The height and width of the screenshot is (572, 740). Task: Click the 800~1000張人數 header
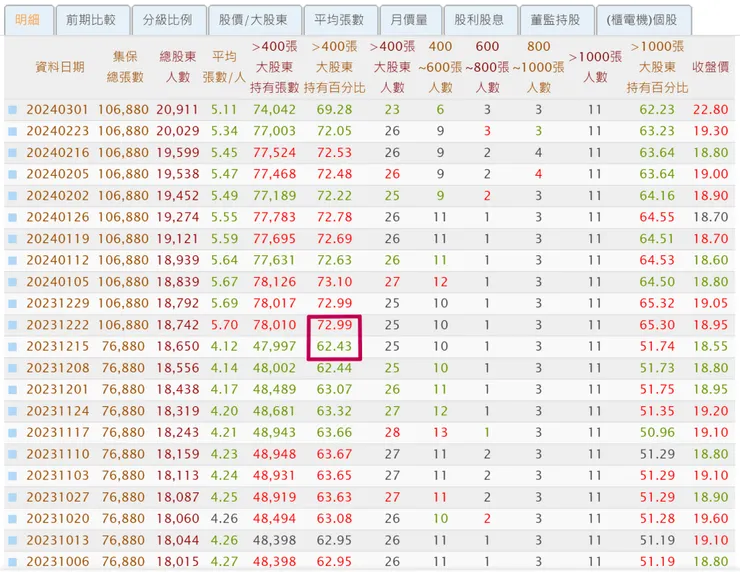[x=538, y=67]
